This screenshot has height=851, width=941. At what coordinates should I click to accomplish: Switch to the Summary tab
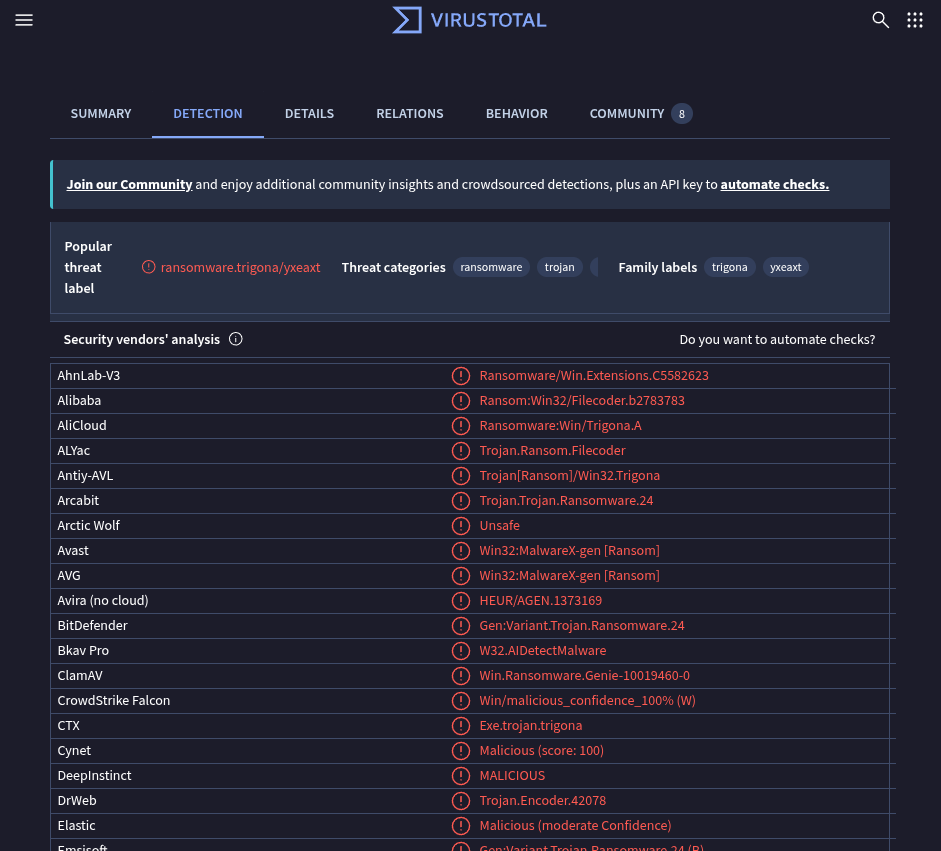[101, 113]
